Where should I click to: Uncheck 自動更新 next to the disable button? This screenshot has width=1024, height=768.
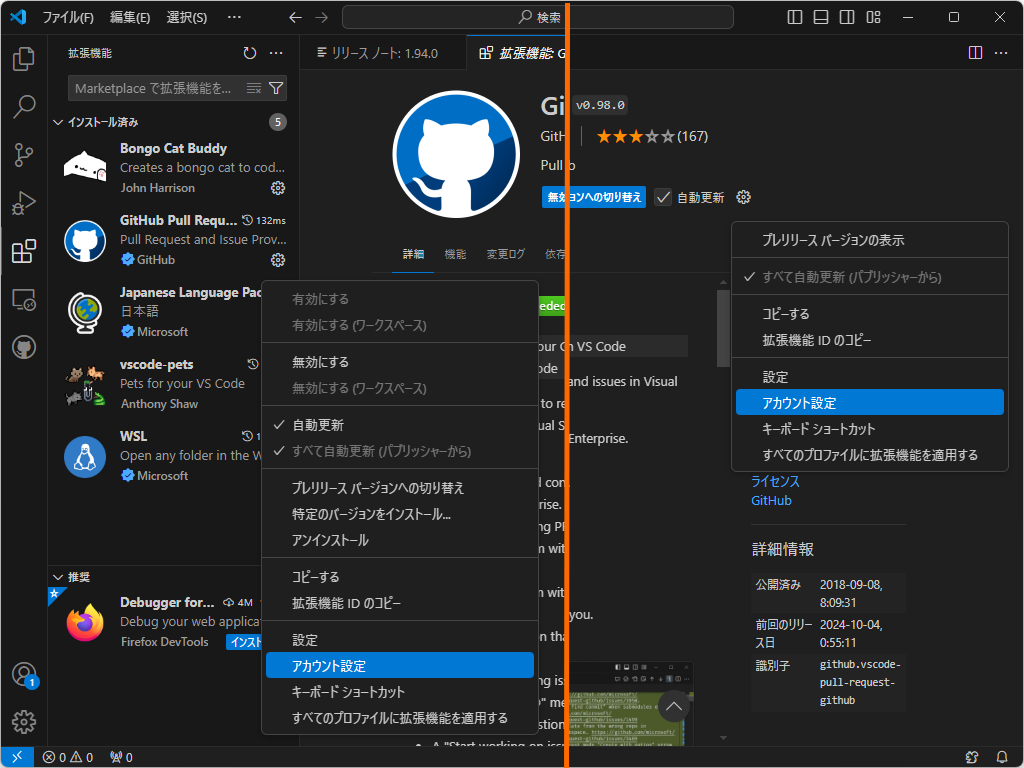662,197
